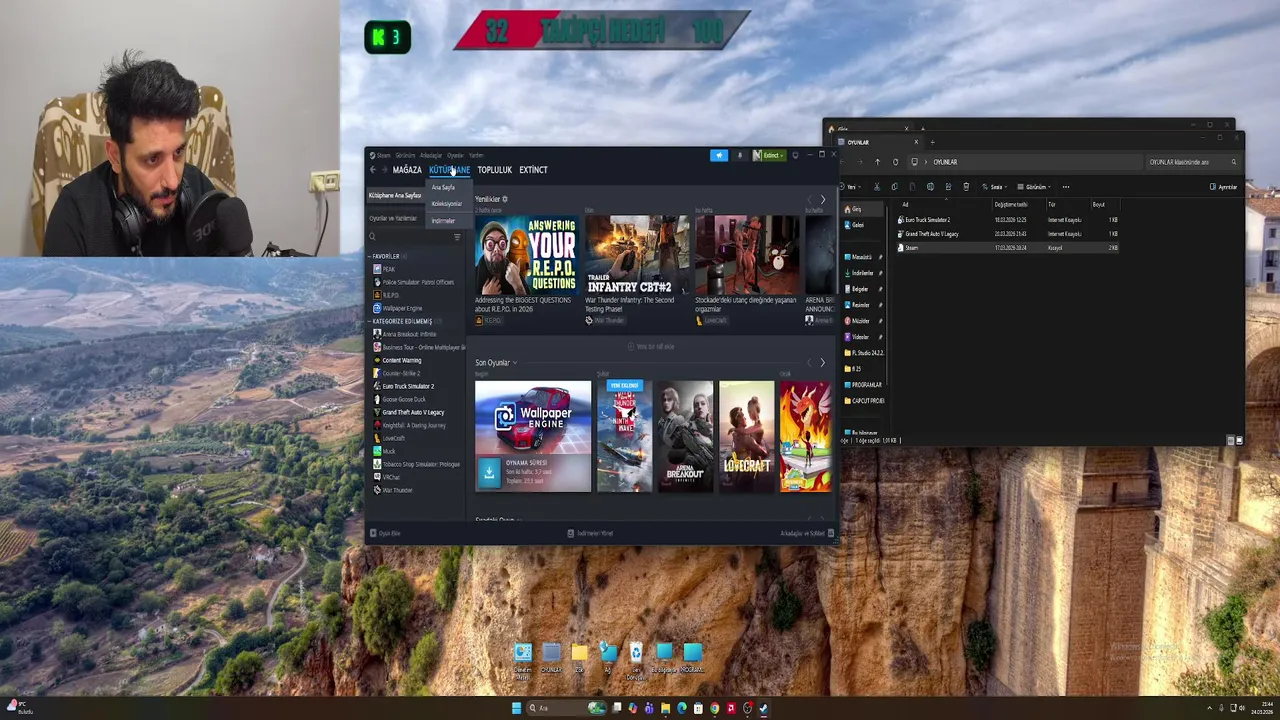Click the Steam forward navigation arrow
The image size is (1280, 720).
pos(384,170)
